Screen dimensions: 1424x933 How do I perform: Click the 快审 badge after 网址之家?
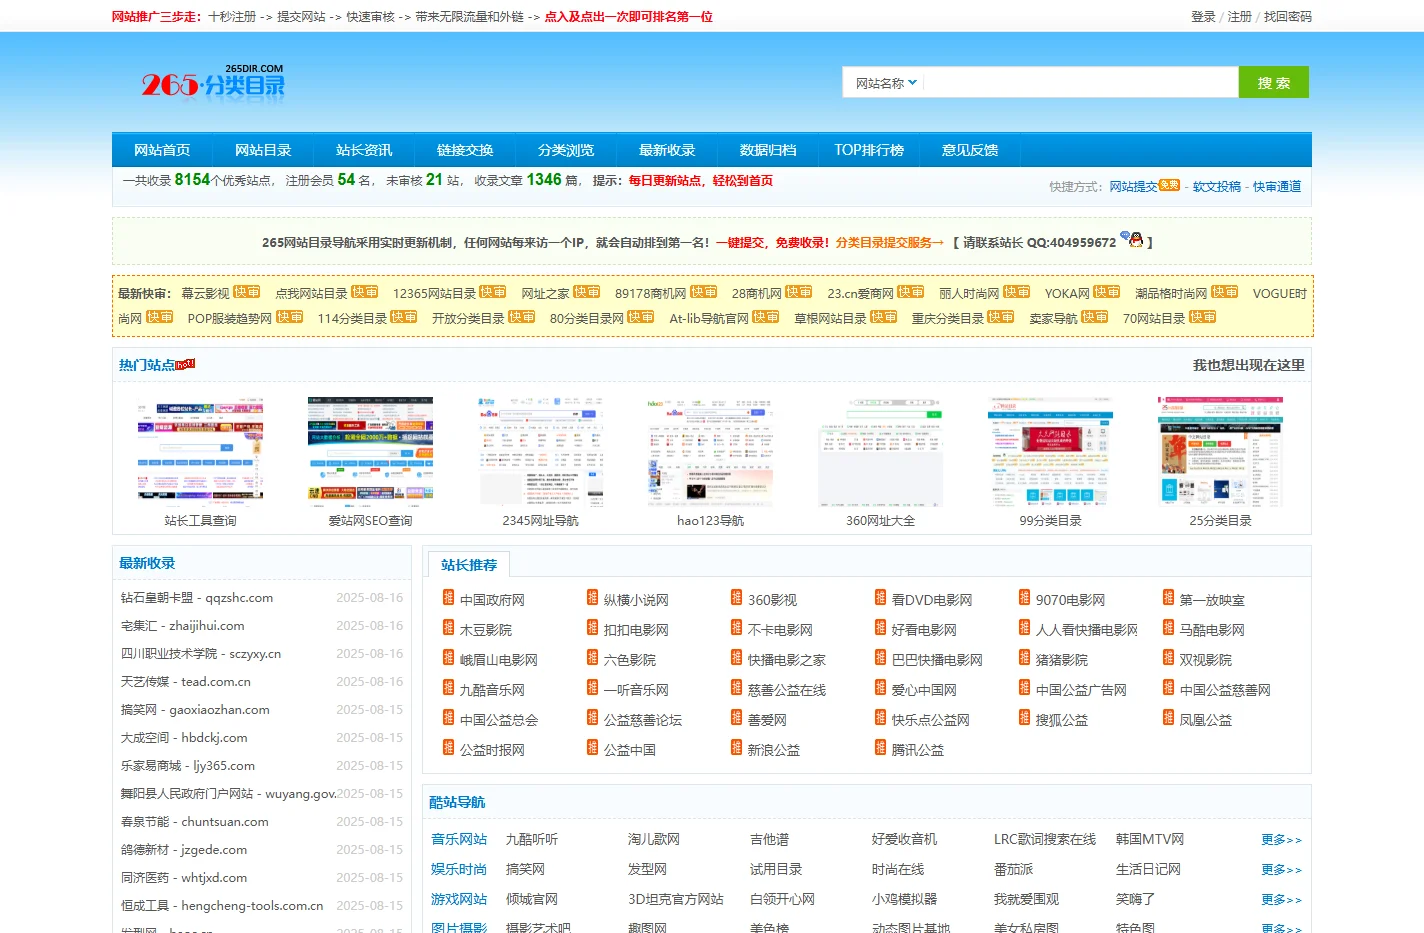pyautogui.click(x=587, y=292)
